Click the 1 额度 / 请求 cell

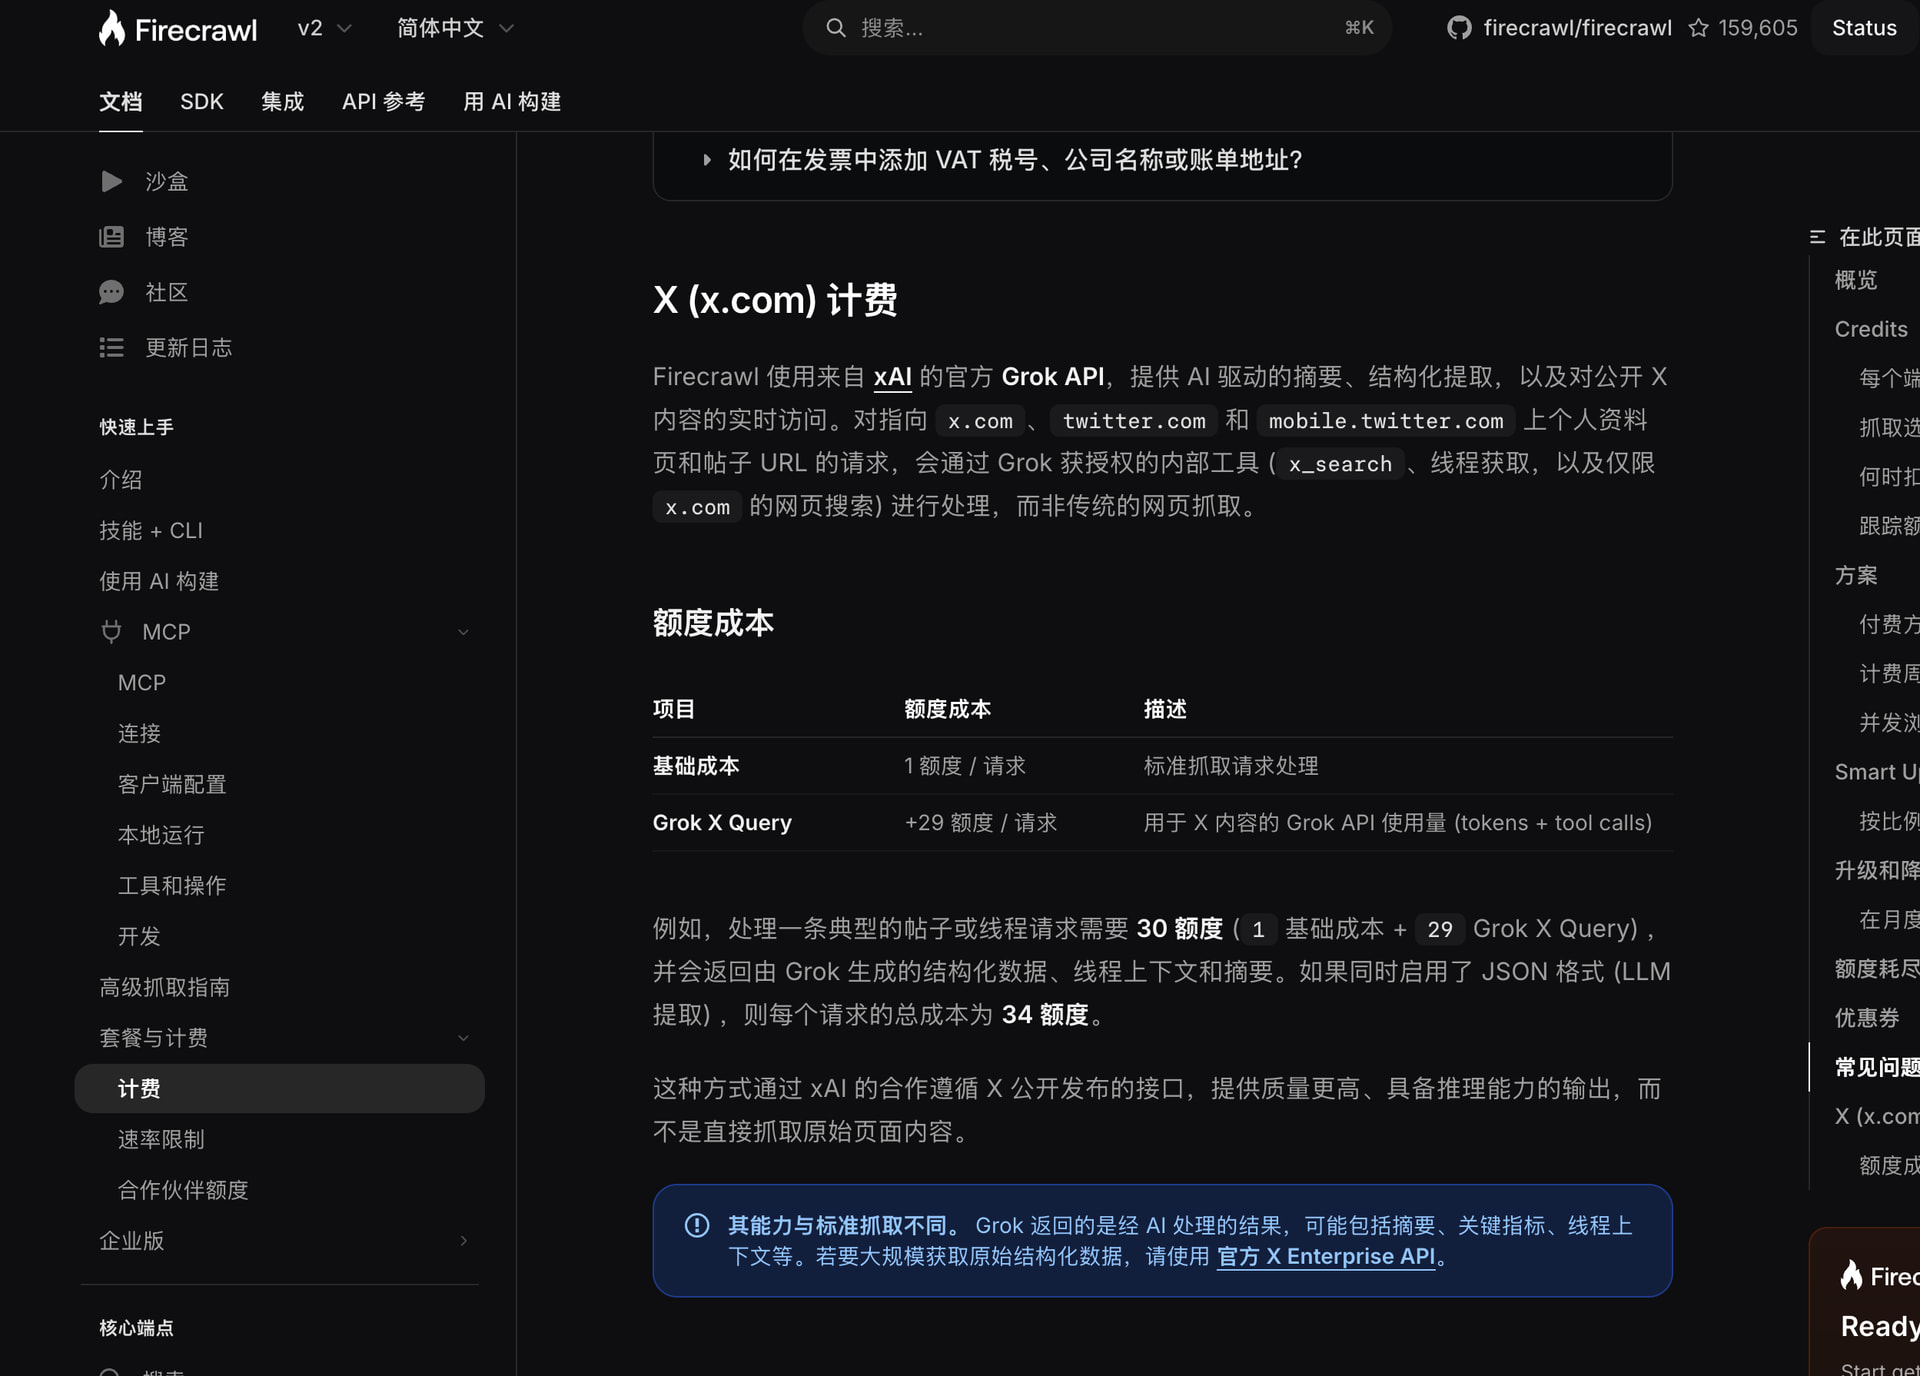(x=965, y=766)
